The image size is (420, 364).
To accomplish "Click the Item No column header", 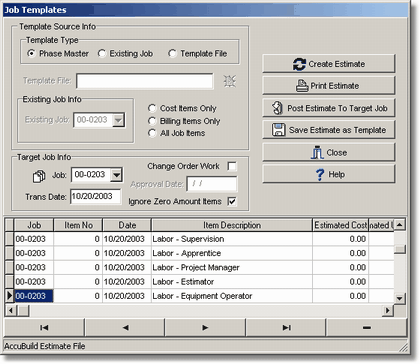I will click(78, 225).
